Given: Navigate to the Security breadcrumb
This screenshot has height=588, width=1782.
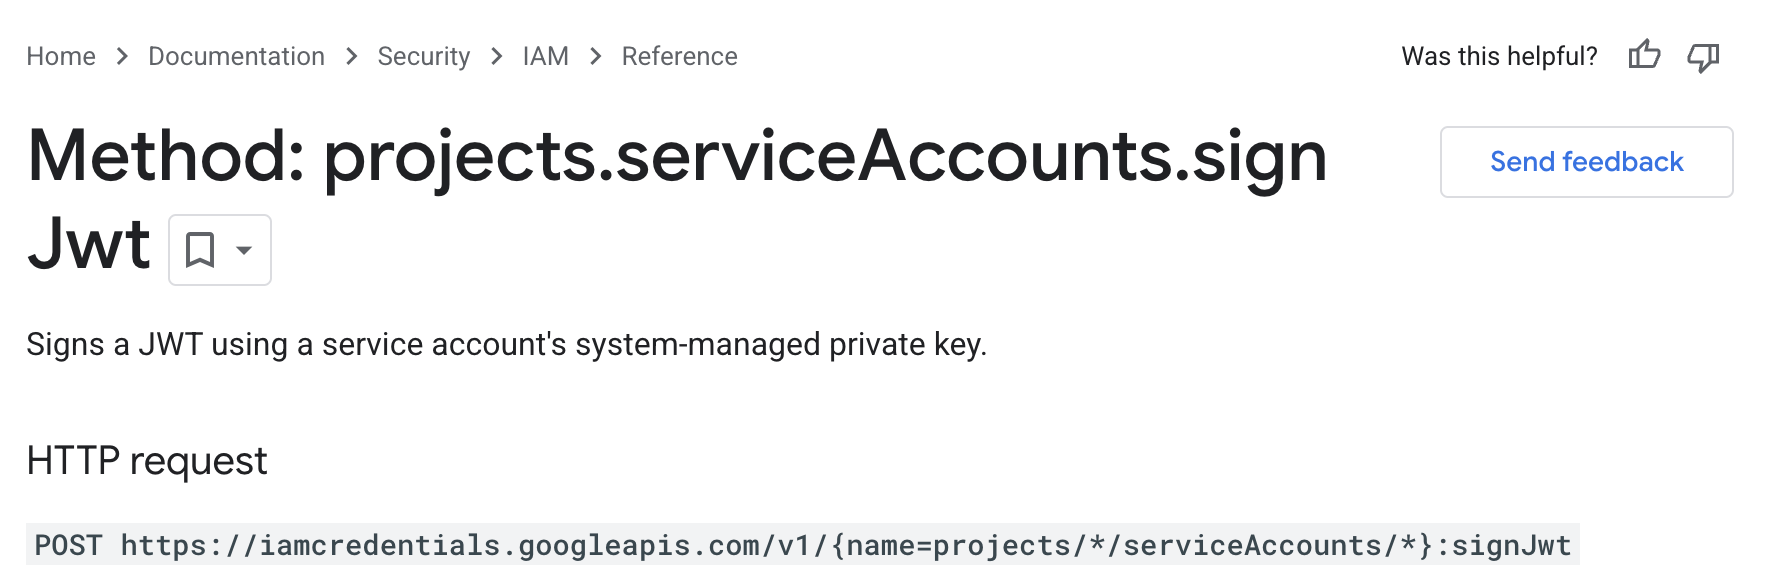Looking at the screenshot, I should (x=423, y=56).
